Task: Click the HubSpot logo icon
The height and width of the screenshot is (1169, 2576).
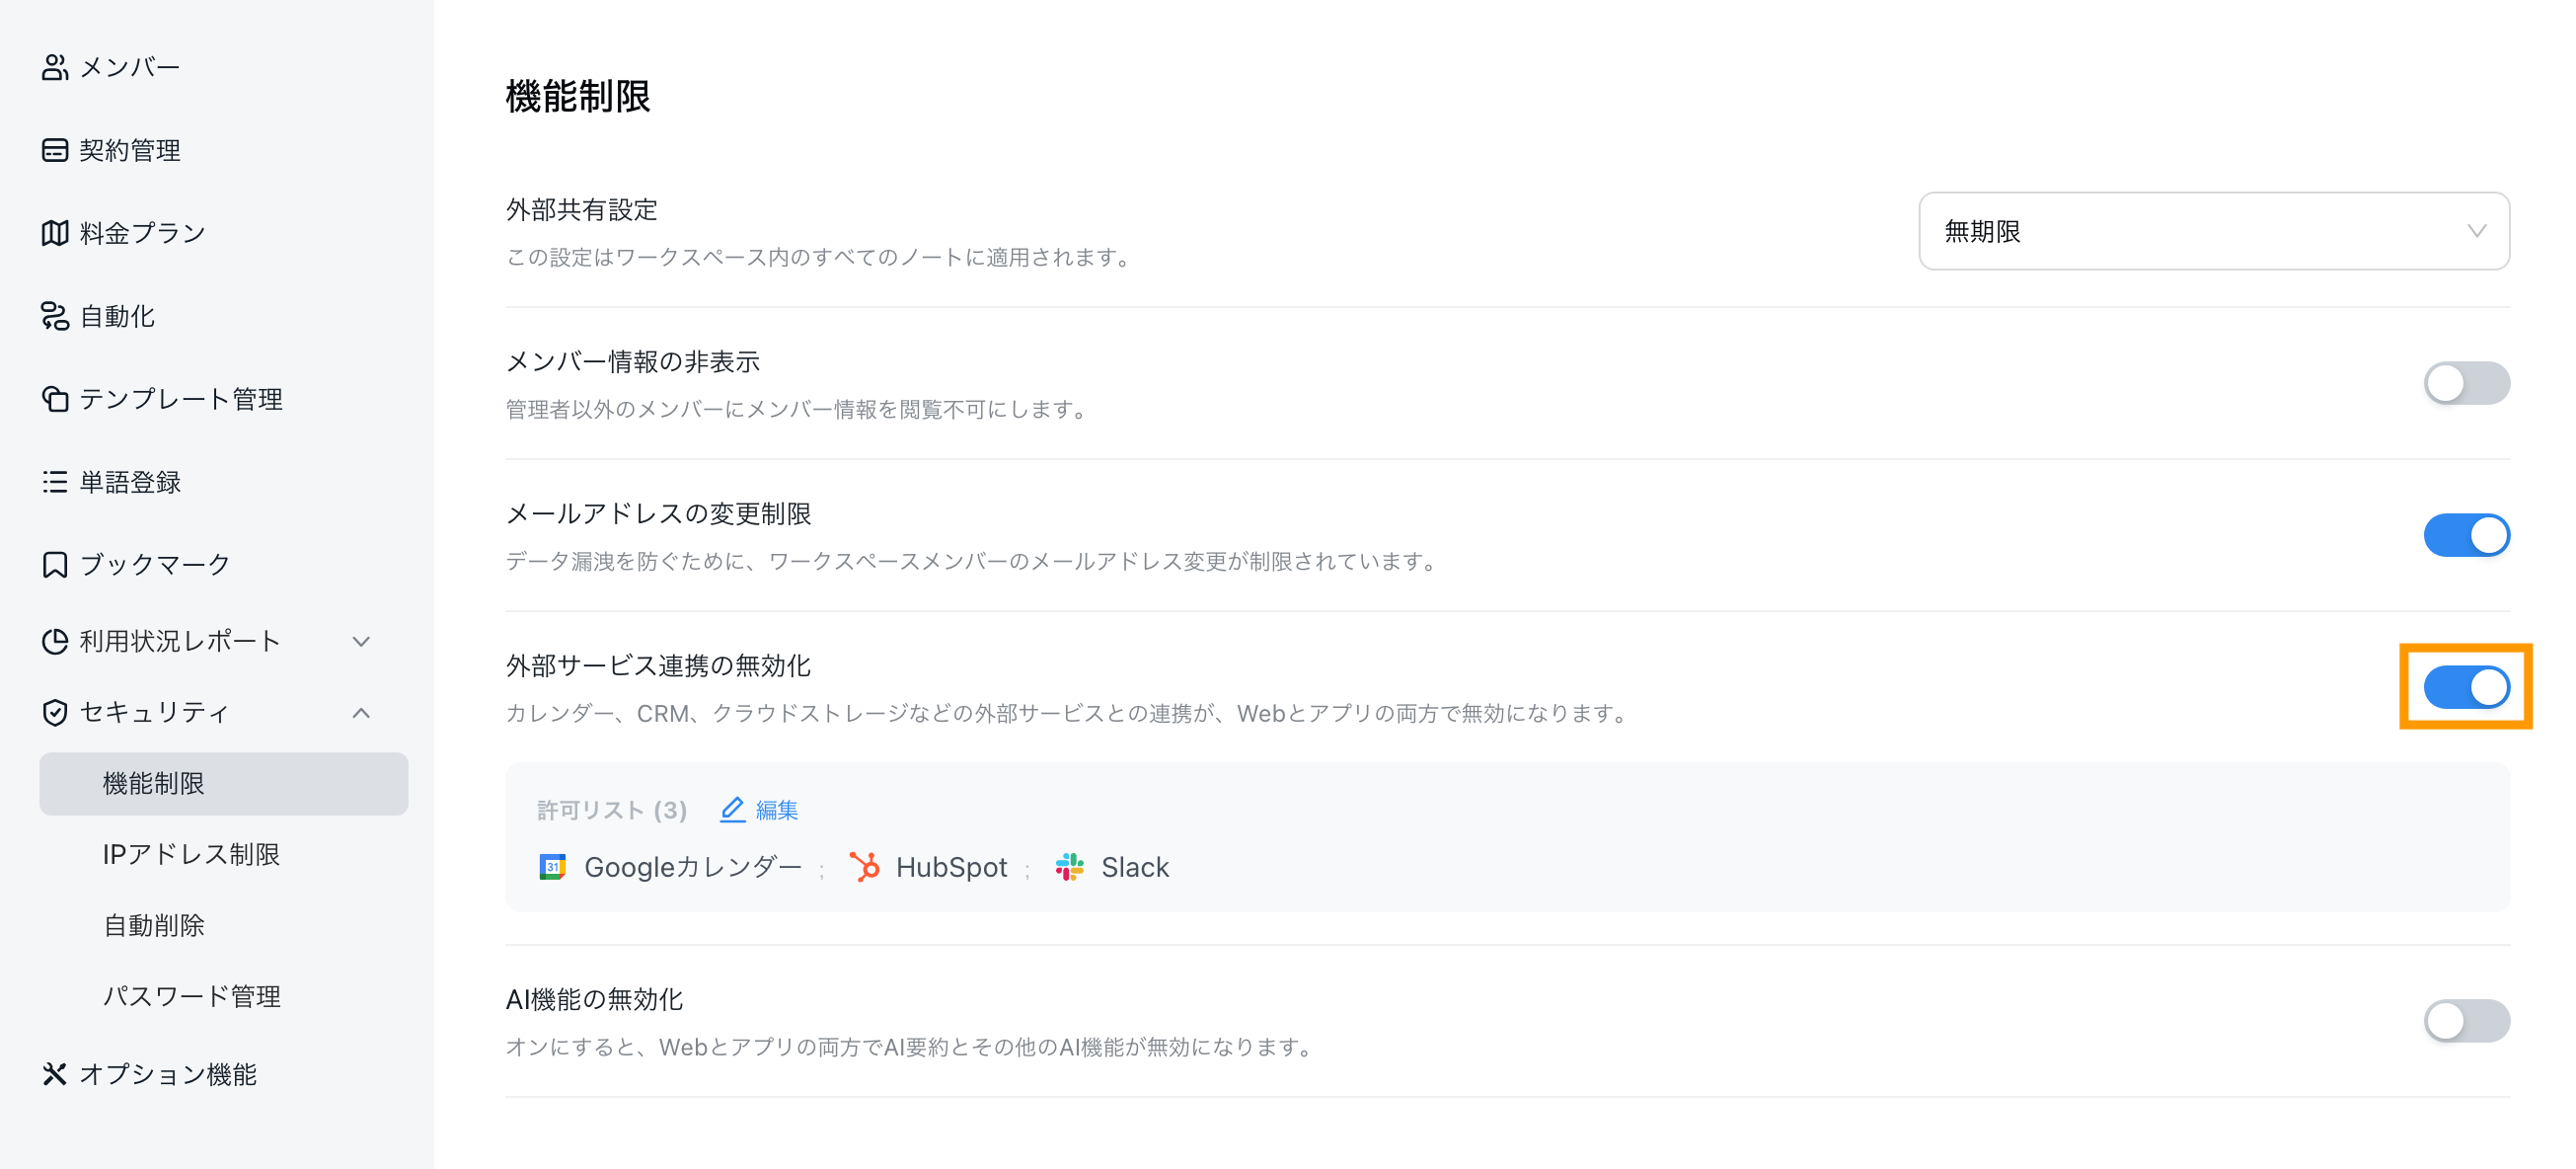Action: 864,867
